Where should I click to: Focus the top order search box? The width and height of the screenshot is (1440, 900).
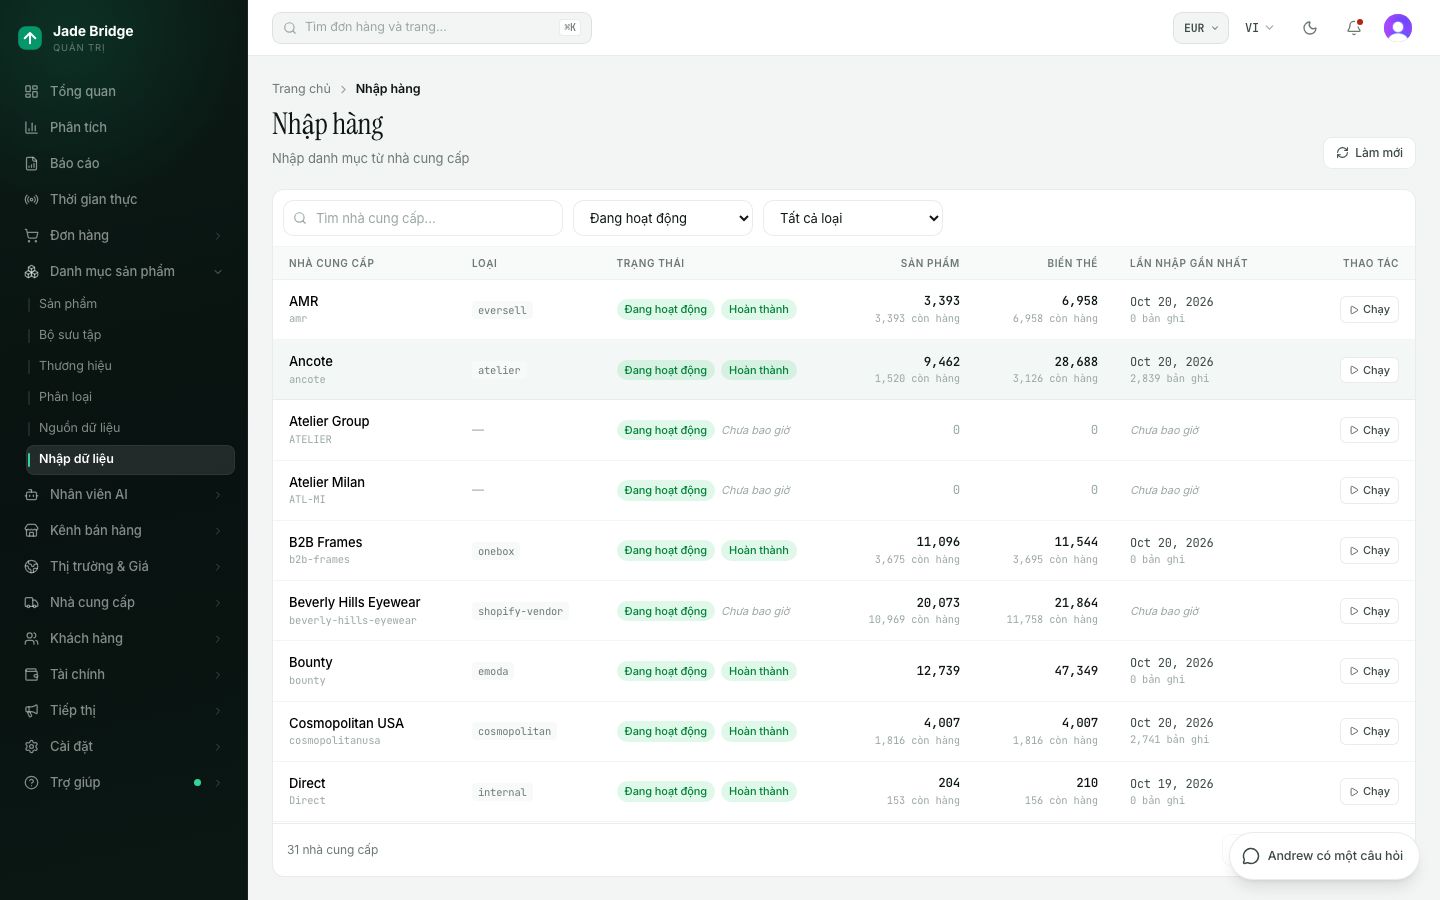pyautogui.click(x=432, y=28)
